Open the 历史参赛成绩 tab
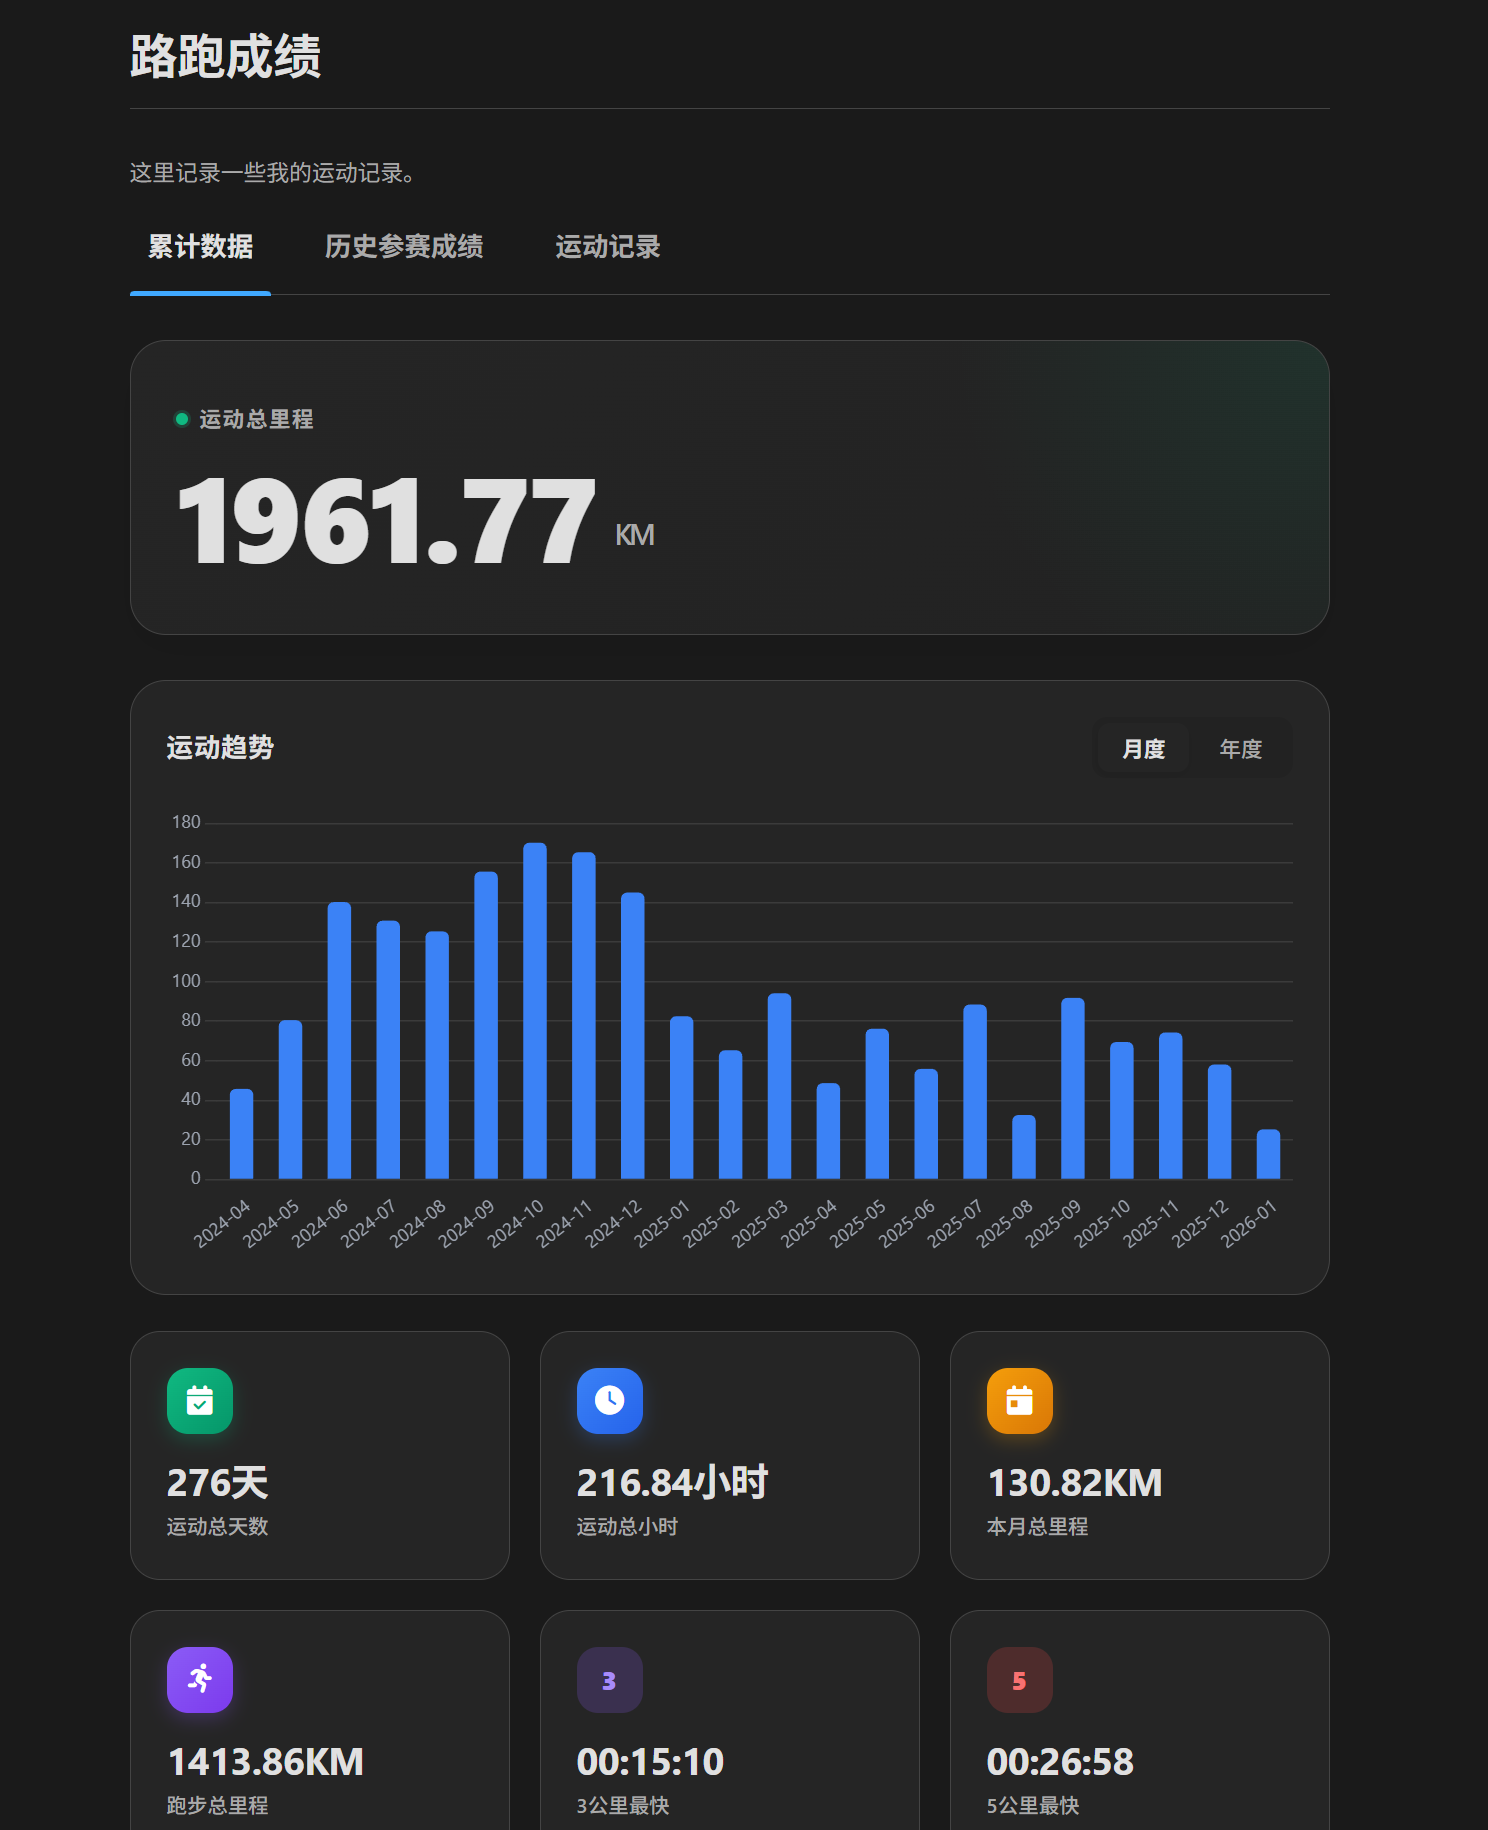 (x=404, y=247)
